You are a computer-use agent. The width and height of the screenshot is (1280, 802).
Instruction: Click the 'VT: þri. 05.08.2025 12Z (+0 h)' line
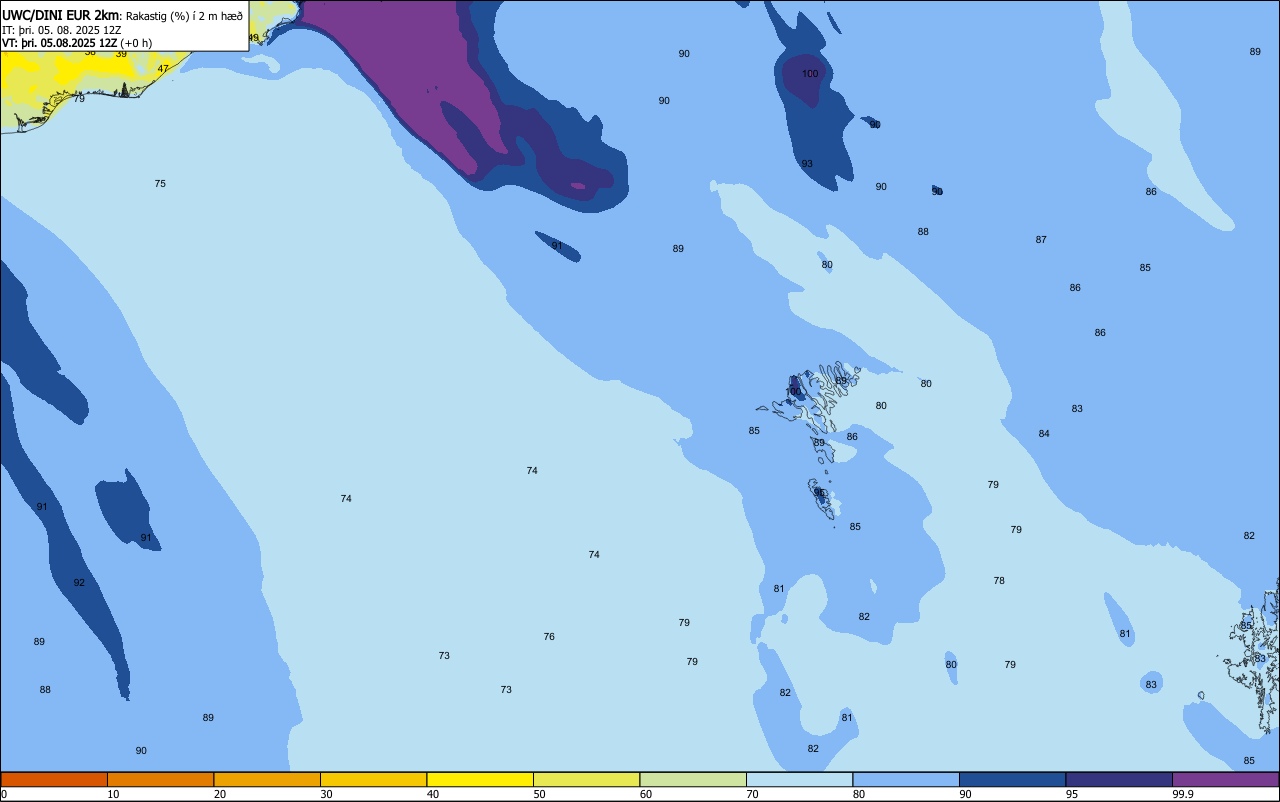(77, 43)
